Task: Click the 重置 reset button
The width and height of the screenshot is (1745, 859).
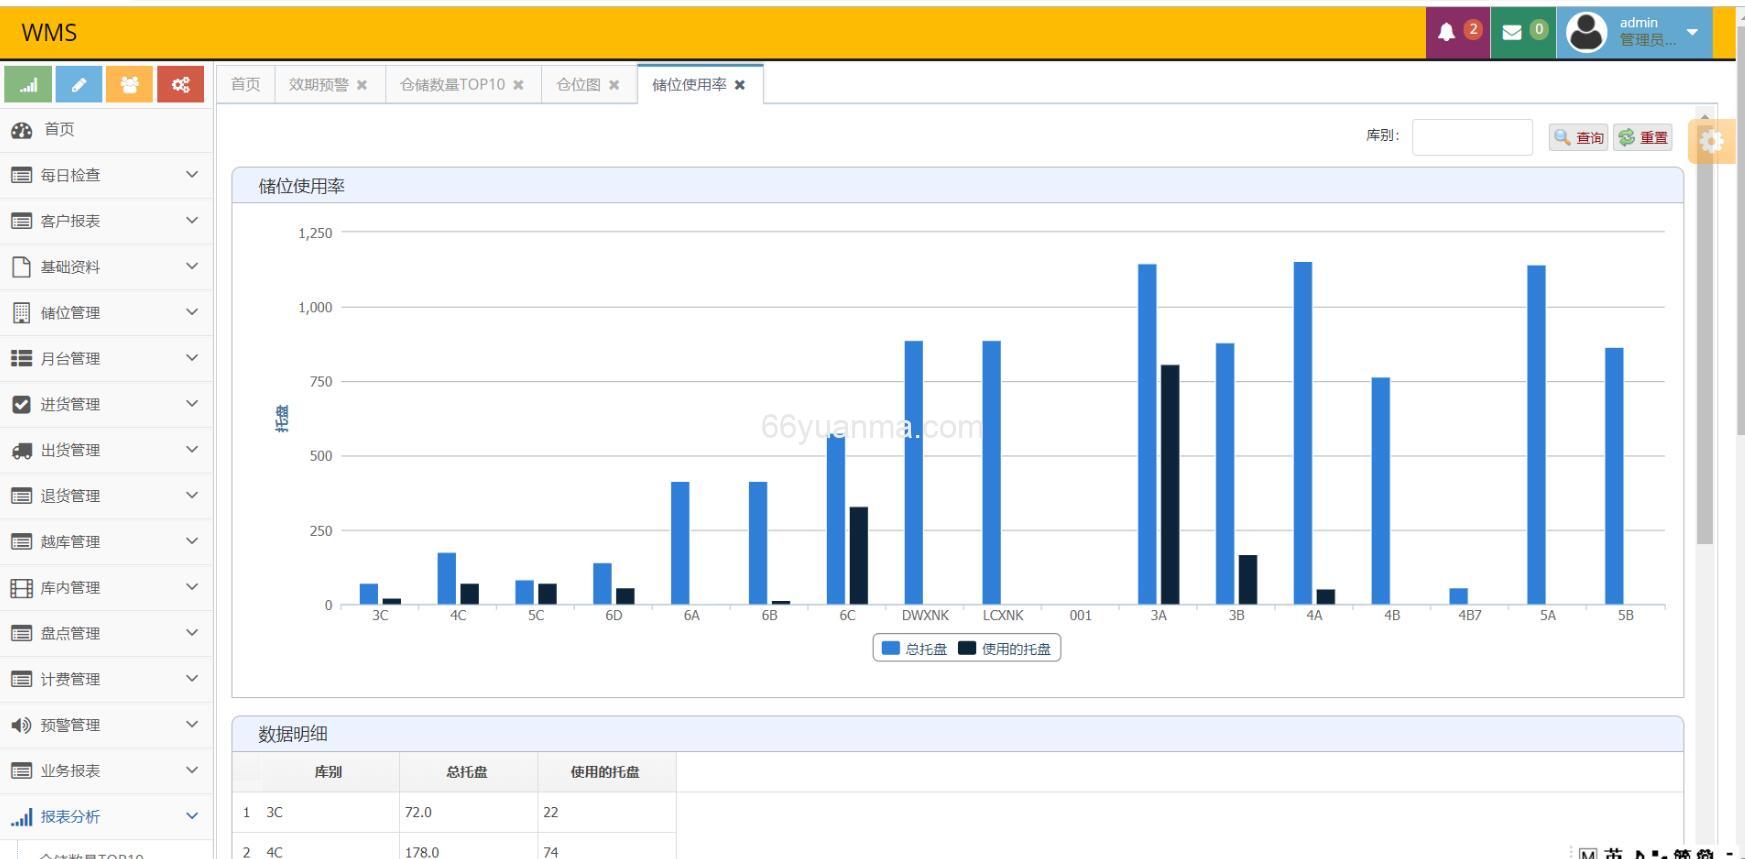Action: pos(1643,138)
